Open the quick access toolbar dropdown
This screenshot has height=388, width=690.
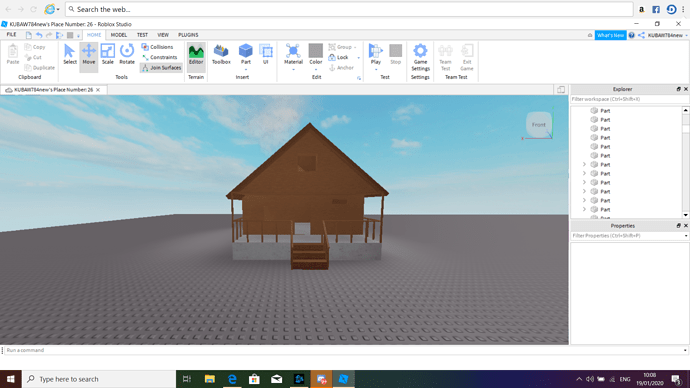78,36
